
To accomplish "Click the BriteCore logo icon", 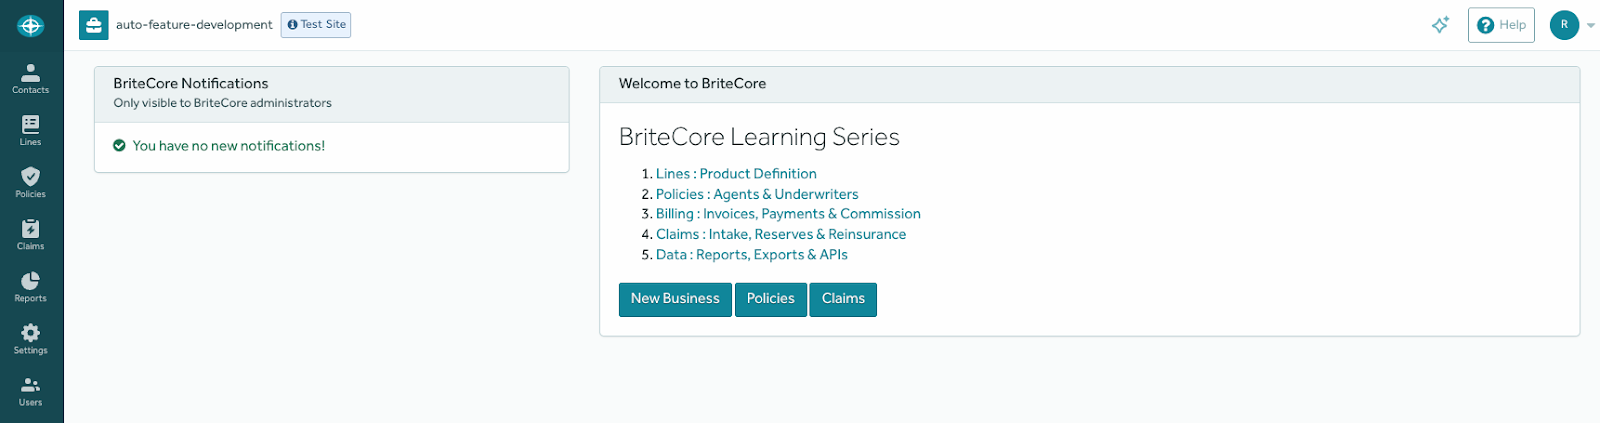I will [31, 25].
